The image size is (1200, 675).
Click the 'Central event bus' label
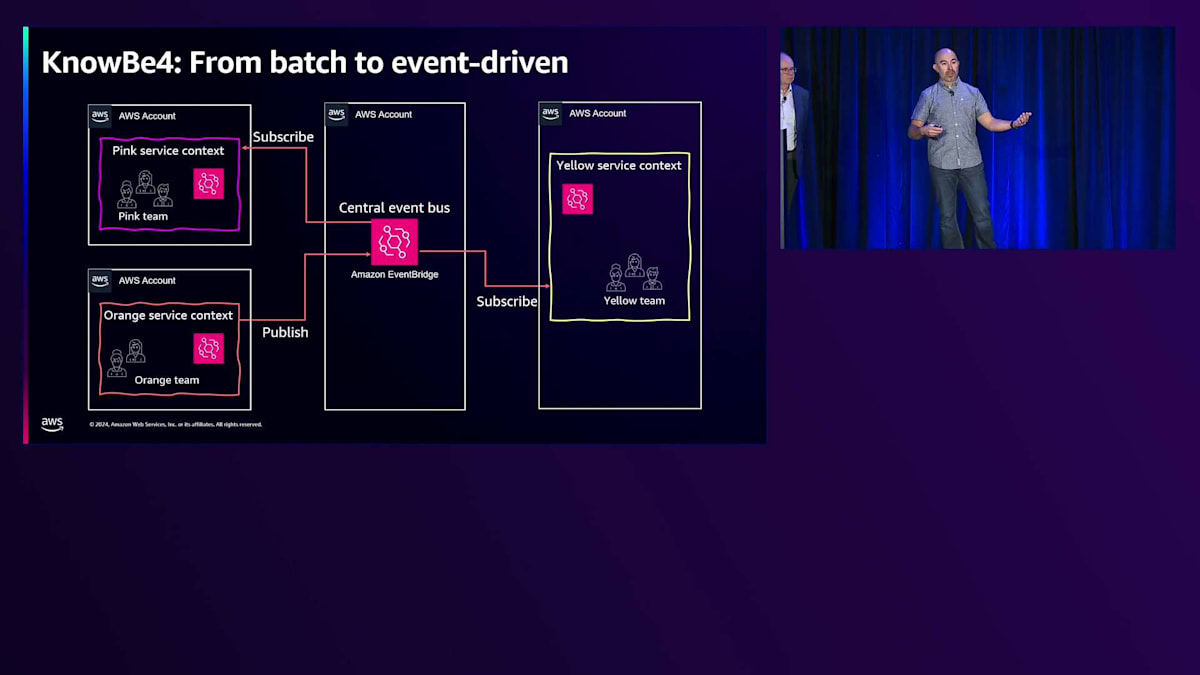point(394,208)
